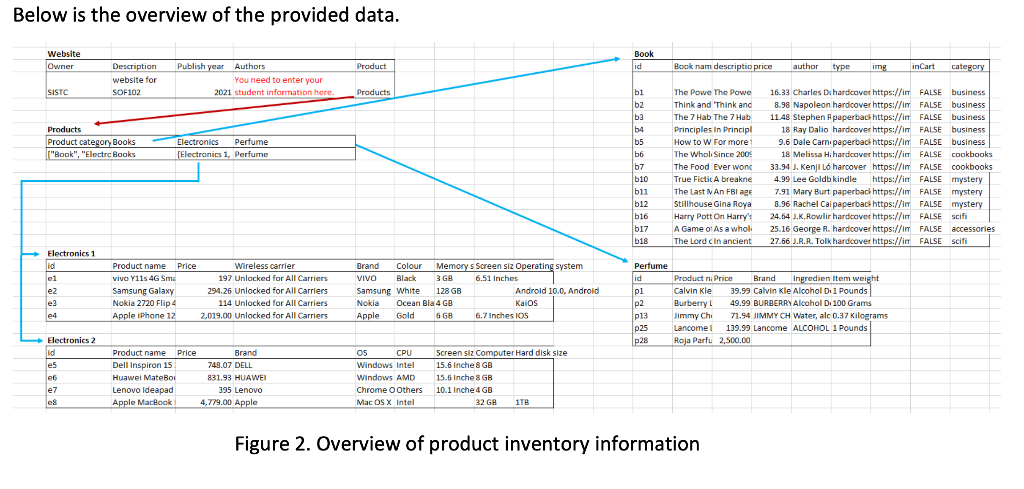1024x489 pixels.
Task: Select the "SISTC" owner cell
Action: [x=58, y=92]
